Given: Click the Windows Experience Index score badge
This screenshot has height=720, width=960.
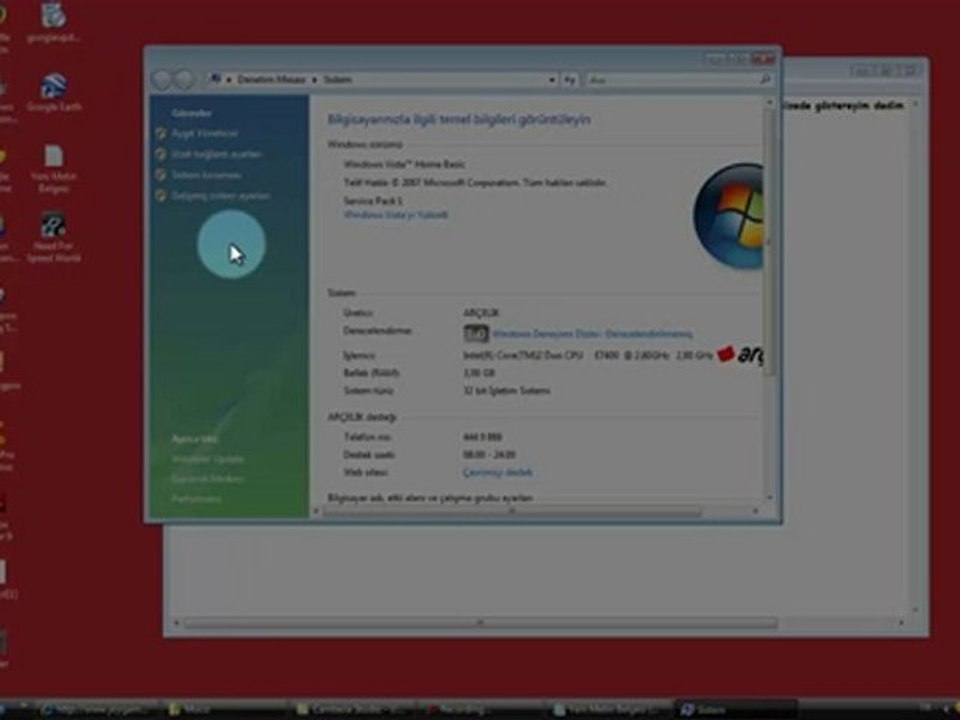Looking at the screenshot, I should click(x=476, y=334).
